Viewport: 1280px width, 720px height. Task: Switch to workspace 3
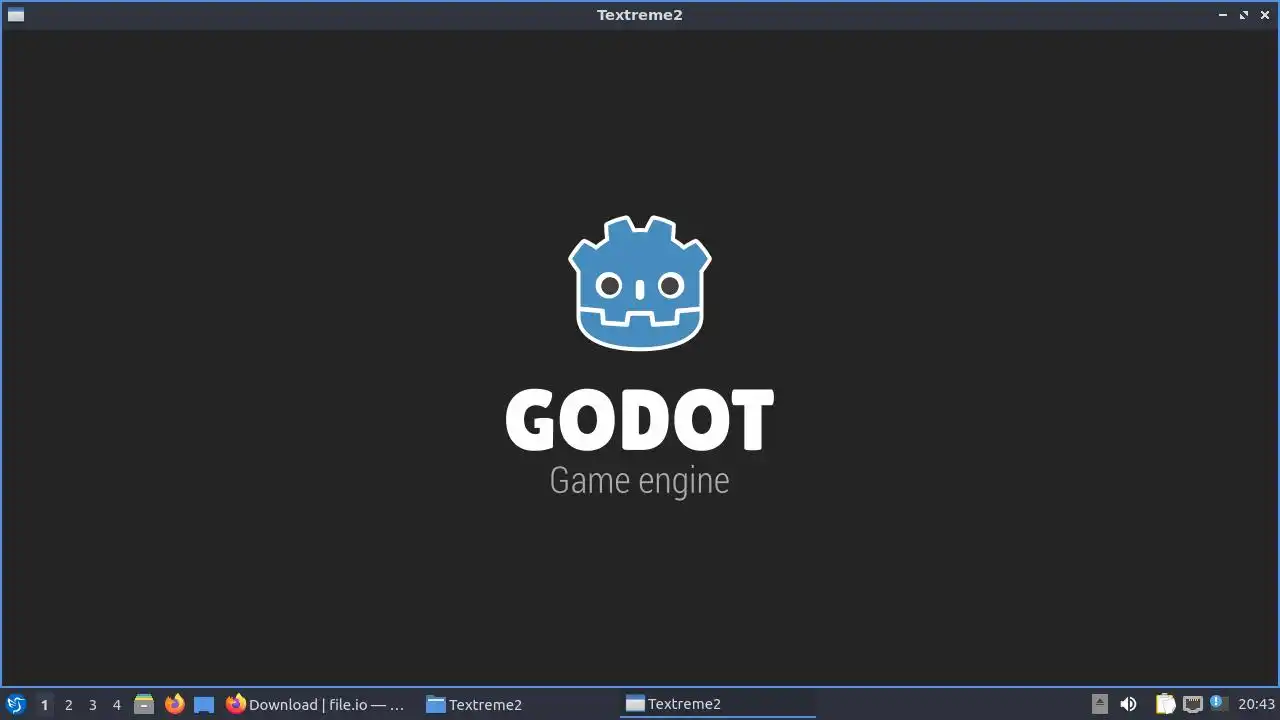coord(92,704)
